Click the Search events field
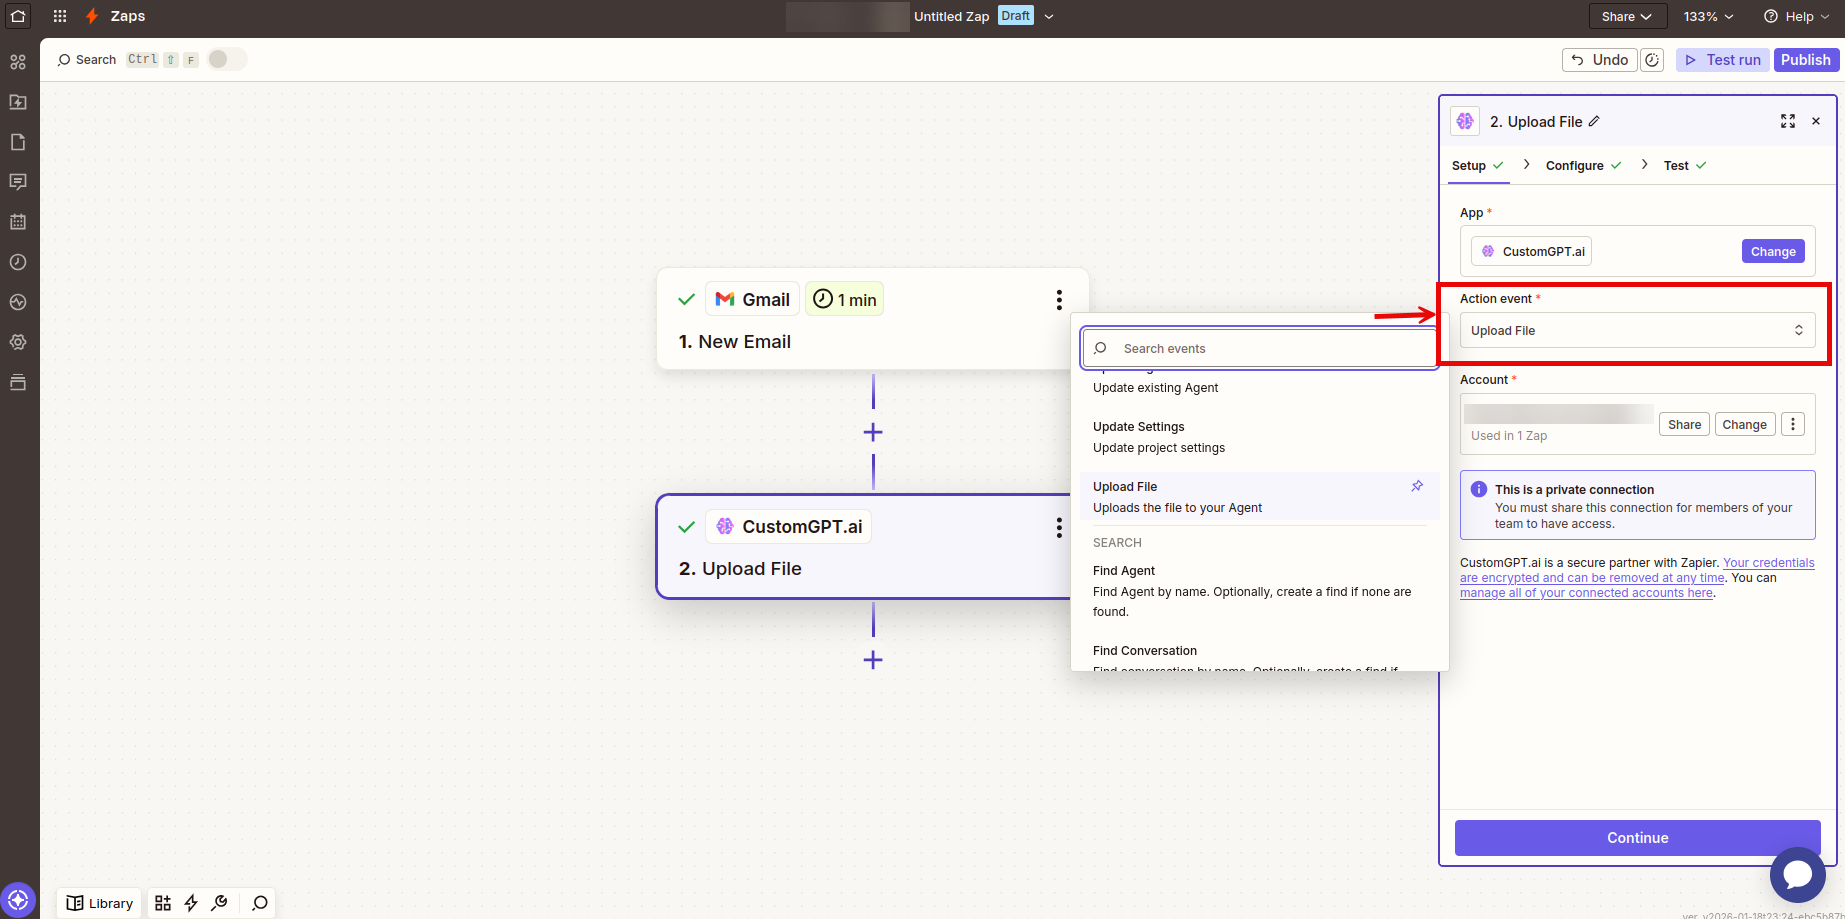Screen dimensions: 1845x919 point(1260,348)
